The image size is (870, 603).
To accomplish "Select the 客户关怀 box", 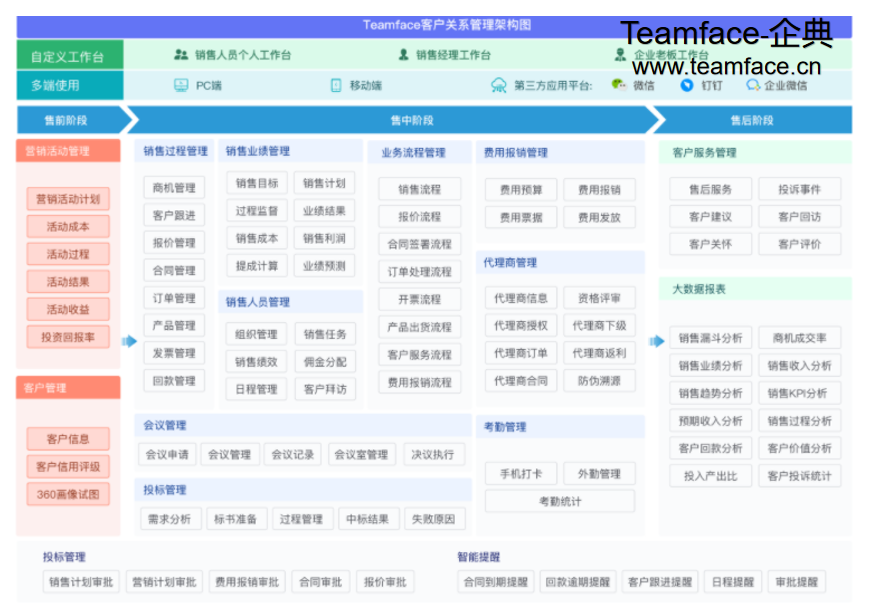I will 710,244.
